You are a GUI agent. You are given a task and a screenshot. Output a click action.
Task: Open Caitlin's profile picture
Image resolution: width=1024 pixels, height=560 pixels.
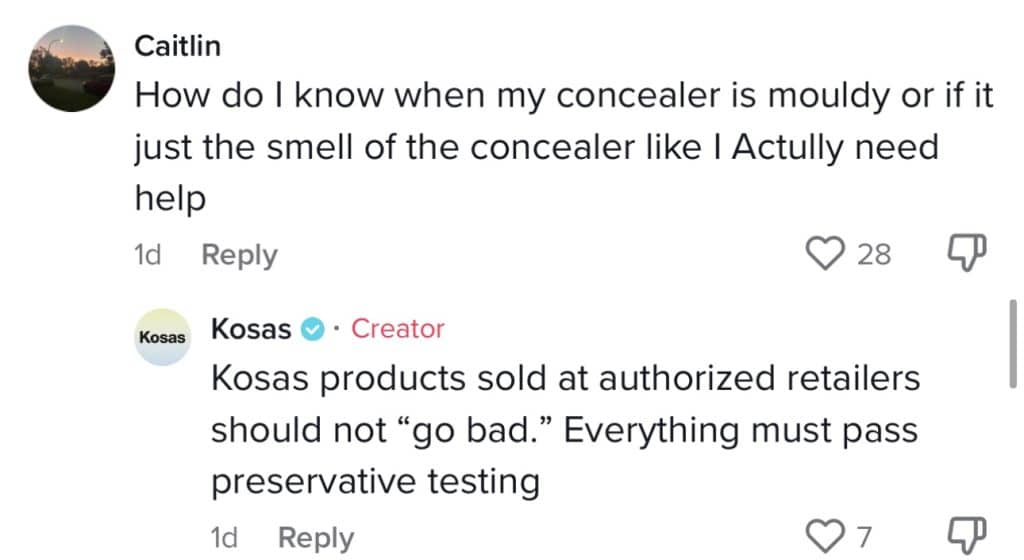pos(72,69)
